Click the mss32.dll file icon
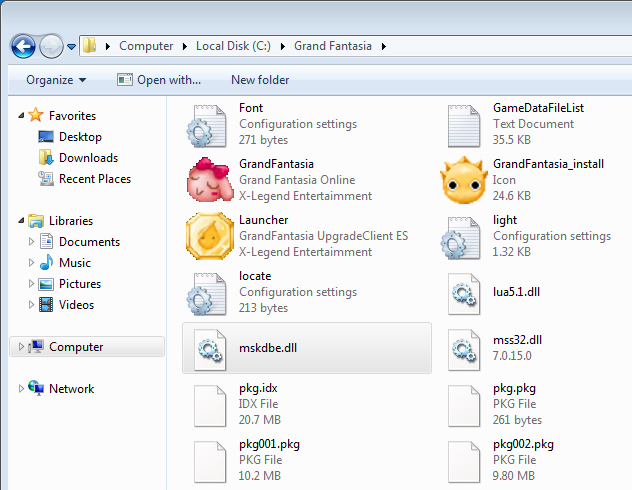This screenshot has height=490, width=632. pyautogui.click(x=461, y=348)
